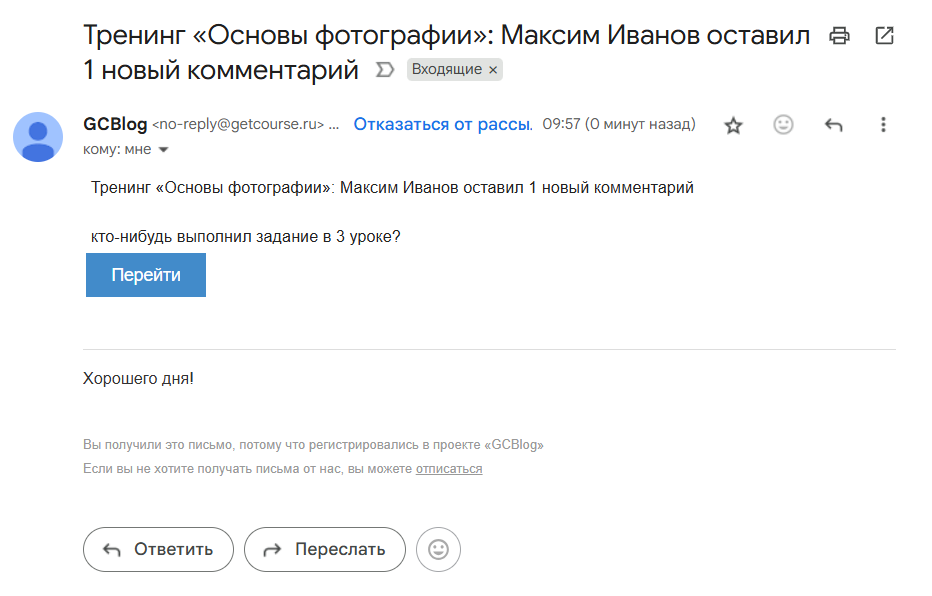Click the email subject heading
The image size is (932, 596).
(446, 52)
